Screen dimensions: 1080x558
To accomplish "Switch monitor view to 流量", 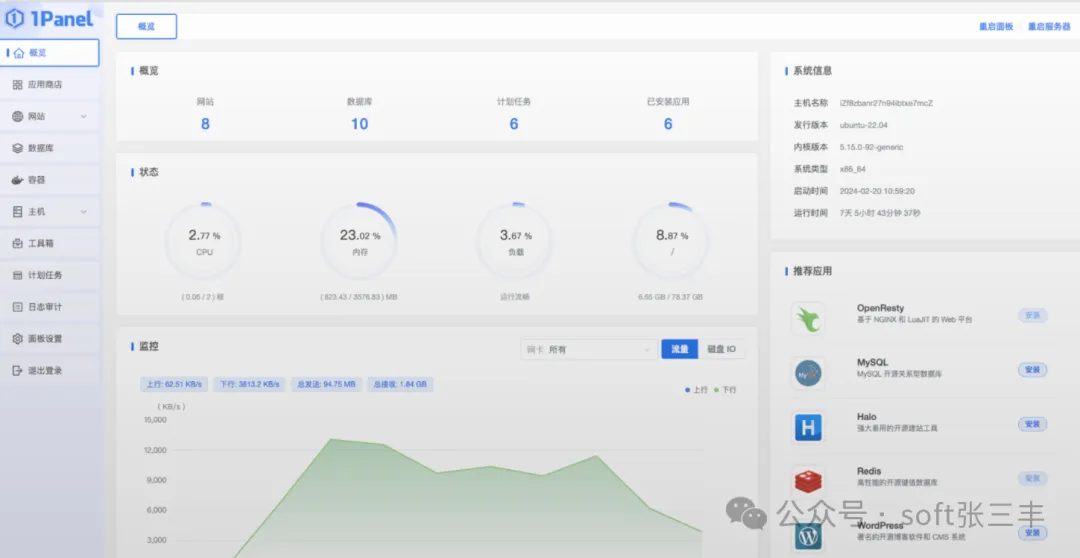I will [680, 349].
